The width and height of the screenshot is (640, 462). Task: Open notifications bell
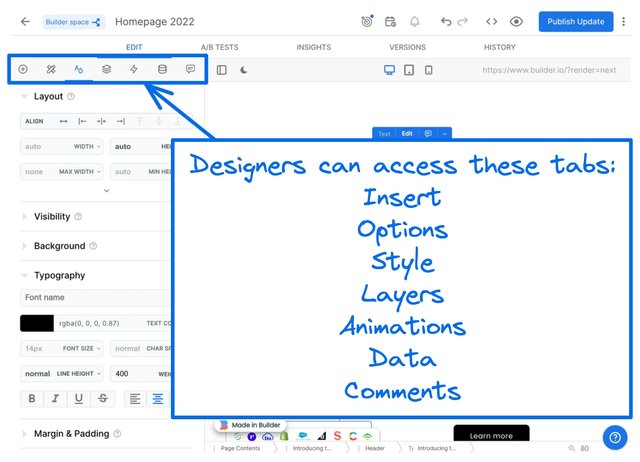tap(414, 22)
